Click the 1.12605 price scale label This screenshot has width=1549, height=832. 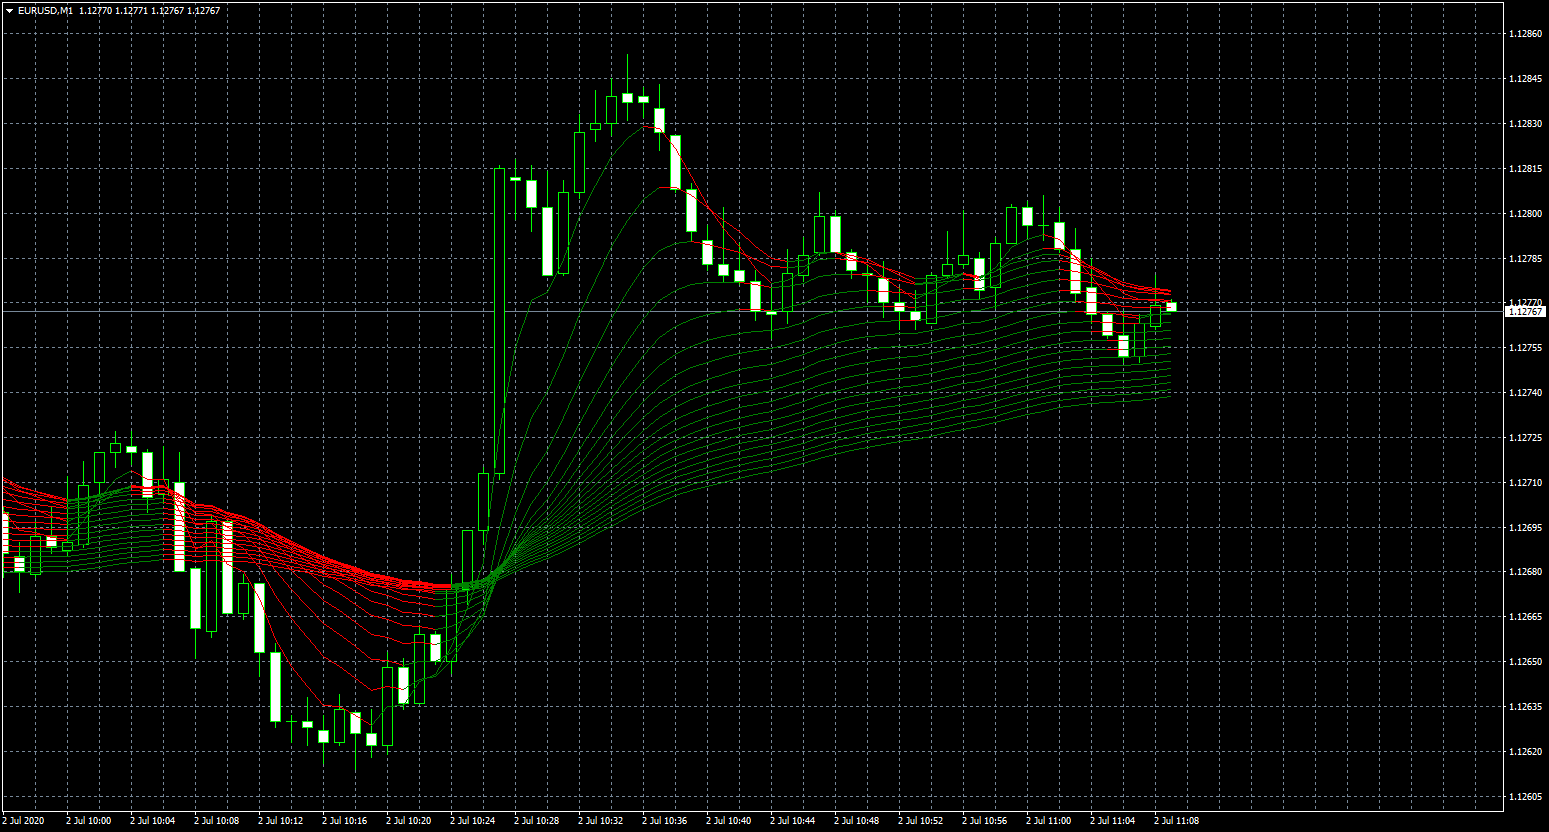pos(1524,797)
